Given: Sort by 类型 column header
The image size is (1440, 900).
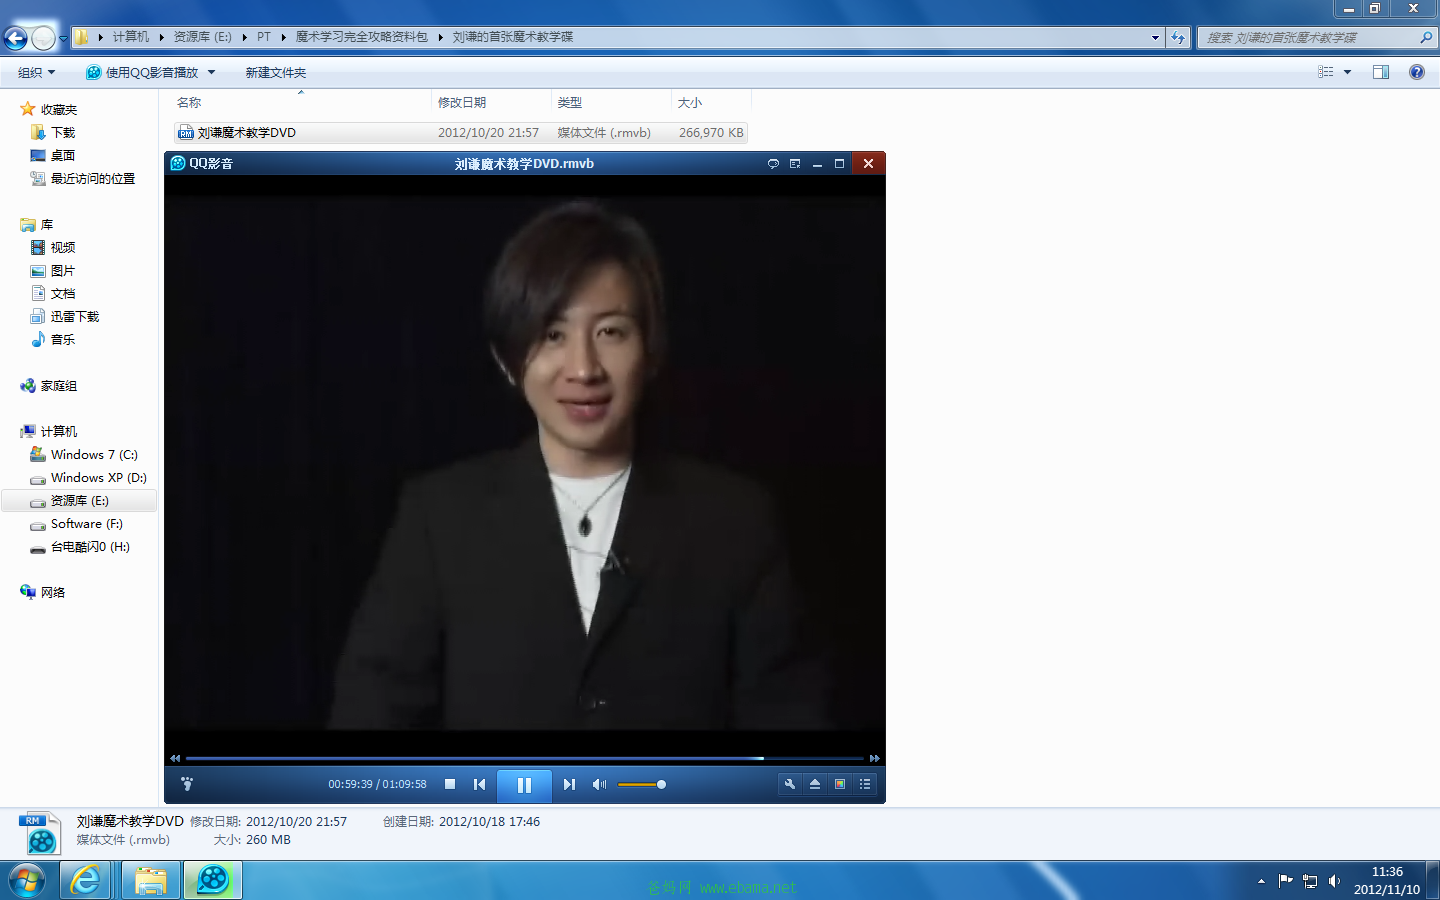Looking at the screenshot, I should point(570,102).
